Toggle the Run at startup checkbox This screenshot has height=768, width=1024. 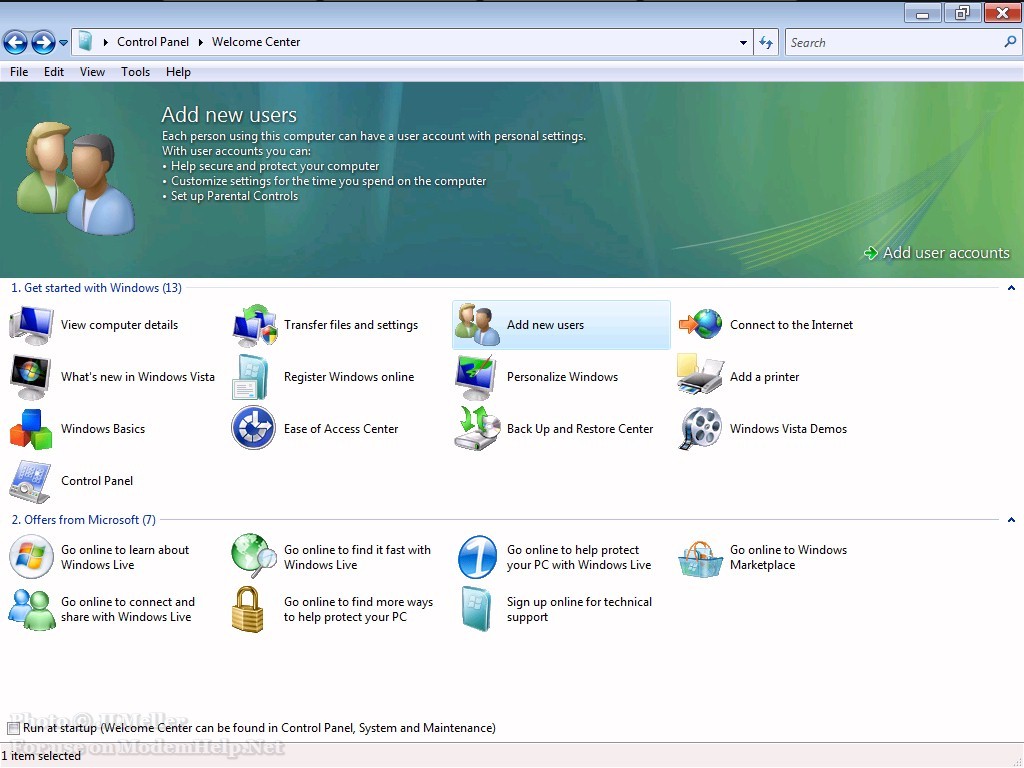[x=13, y=728]
